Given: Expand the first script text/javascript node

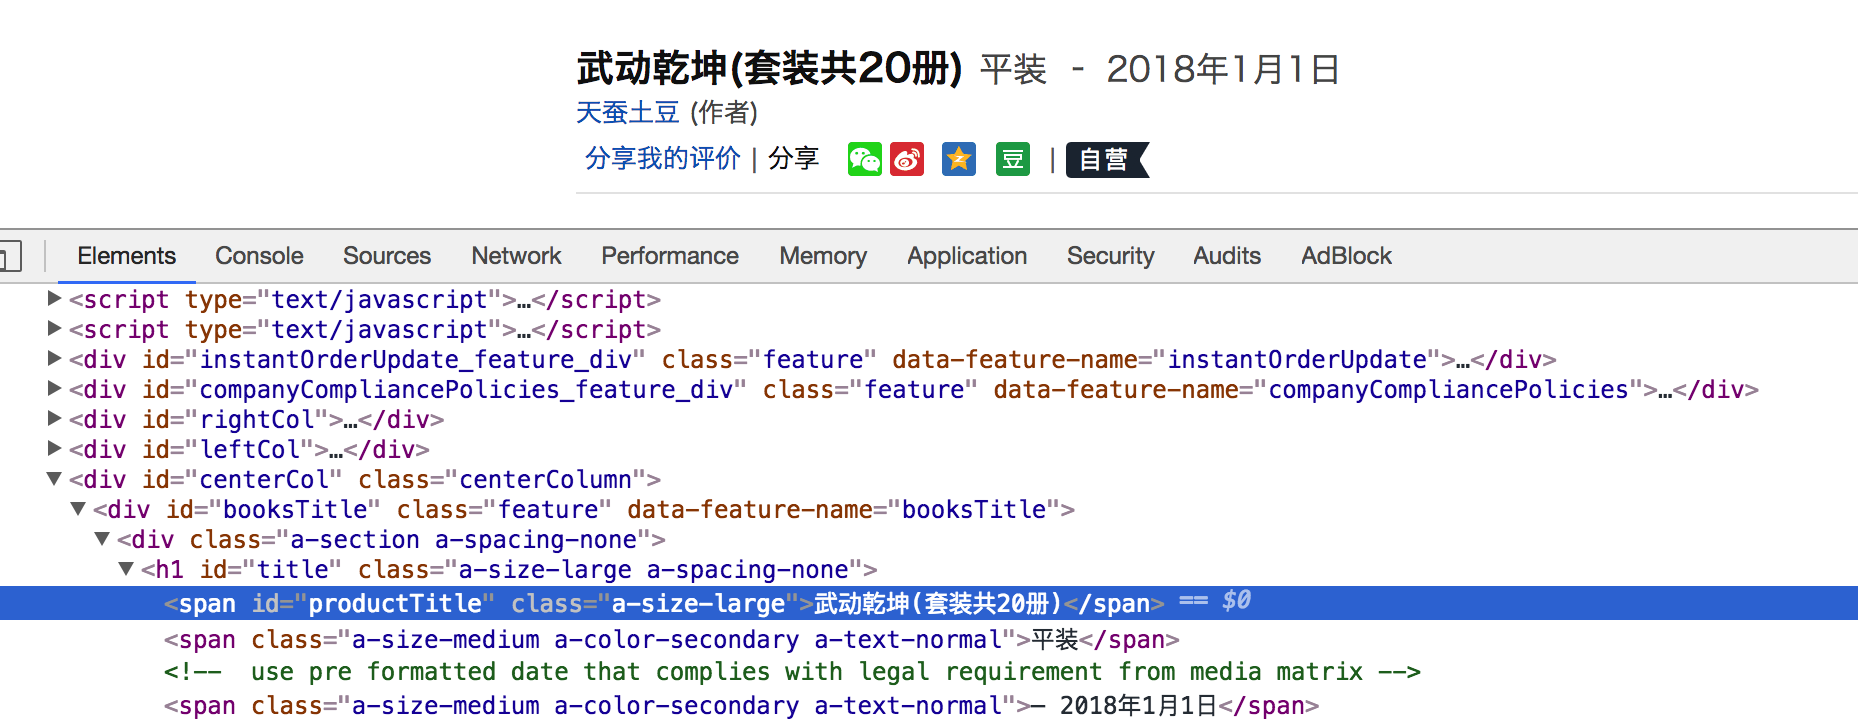Looking at the screenshot, I should [x=55, y=298].
